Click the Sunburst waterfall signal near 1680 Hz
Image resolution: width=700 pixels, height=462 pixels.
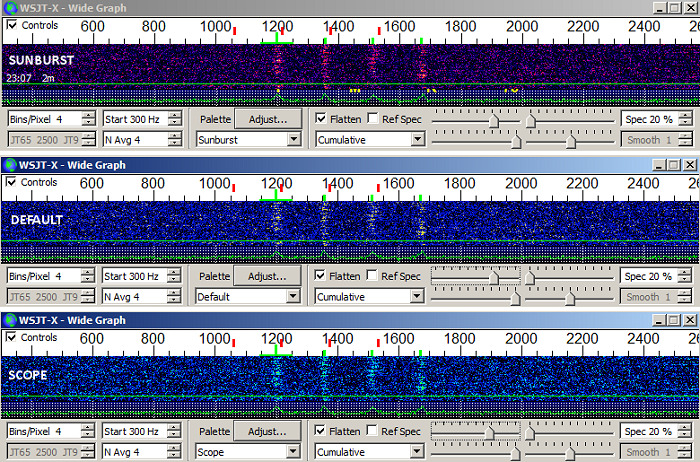(x=422, y=65)
